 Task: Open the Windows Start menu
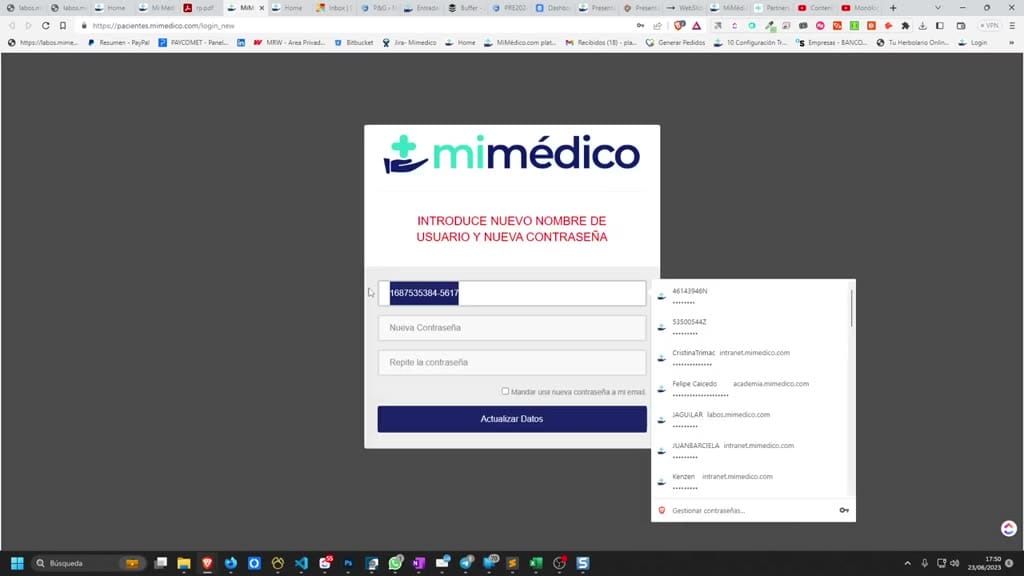click(x=18, y=563)
